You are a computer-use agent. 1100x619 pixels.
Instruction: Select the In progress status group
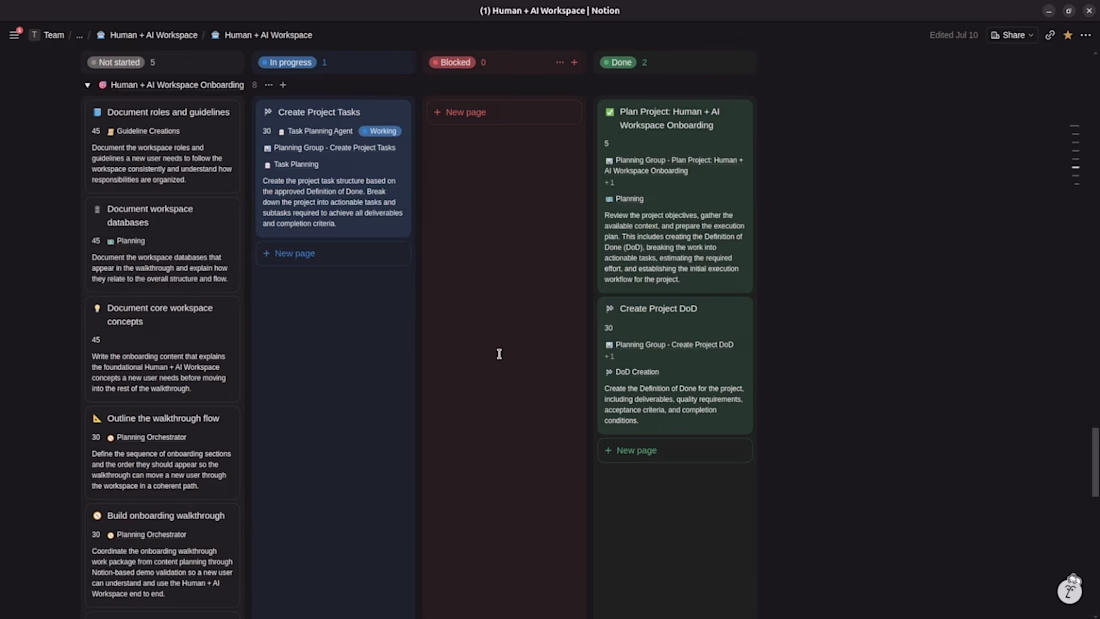pyautogui.click(x=287, y=62)
